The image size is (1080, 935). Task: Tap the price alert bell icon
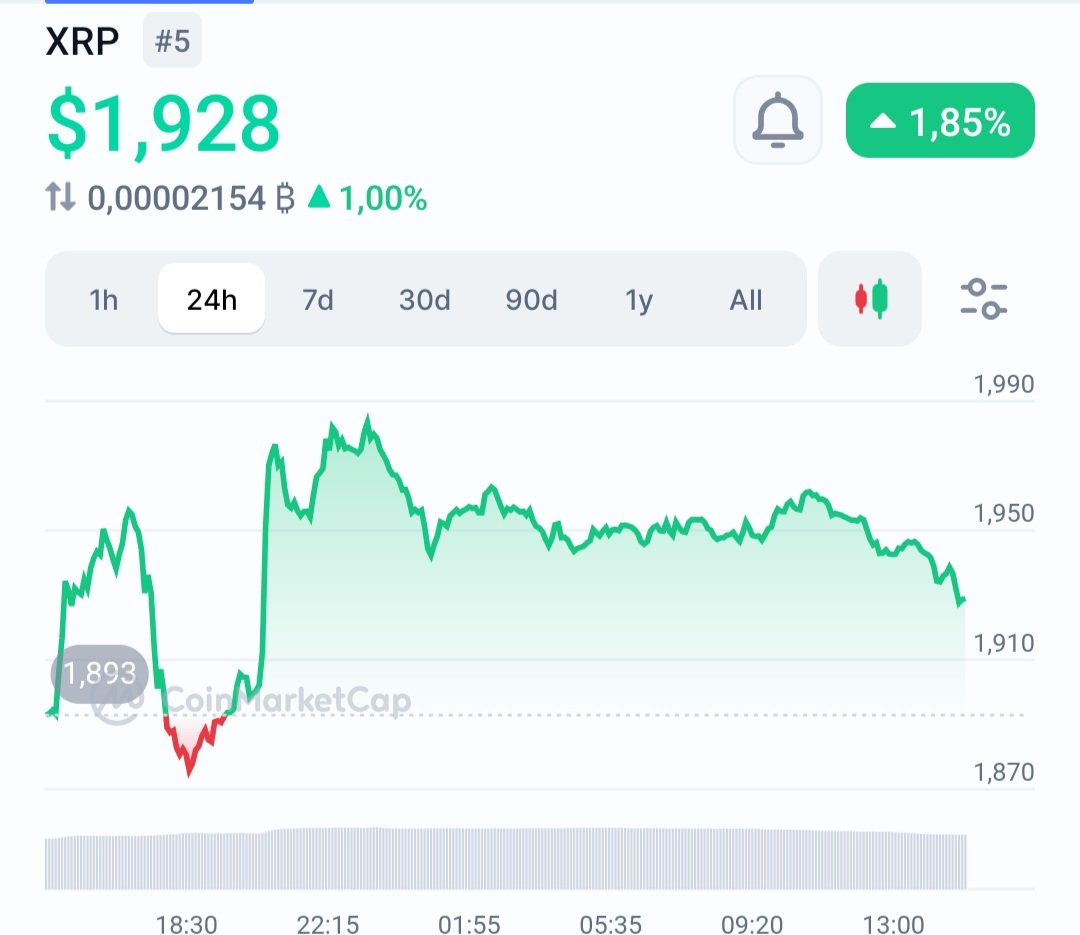click(778, 120)
